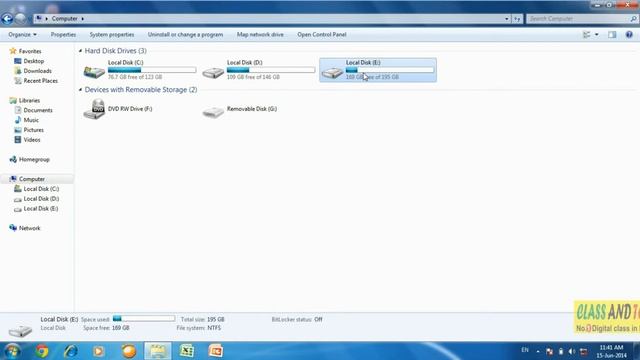Open PowerPoint from taskbar
The height and width of the screenshot is (360, 640).
(x=216, y=351)
